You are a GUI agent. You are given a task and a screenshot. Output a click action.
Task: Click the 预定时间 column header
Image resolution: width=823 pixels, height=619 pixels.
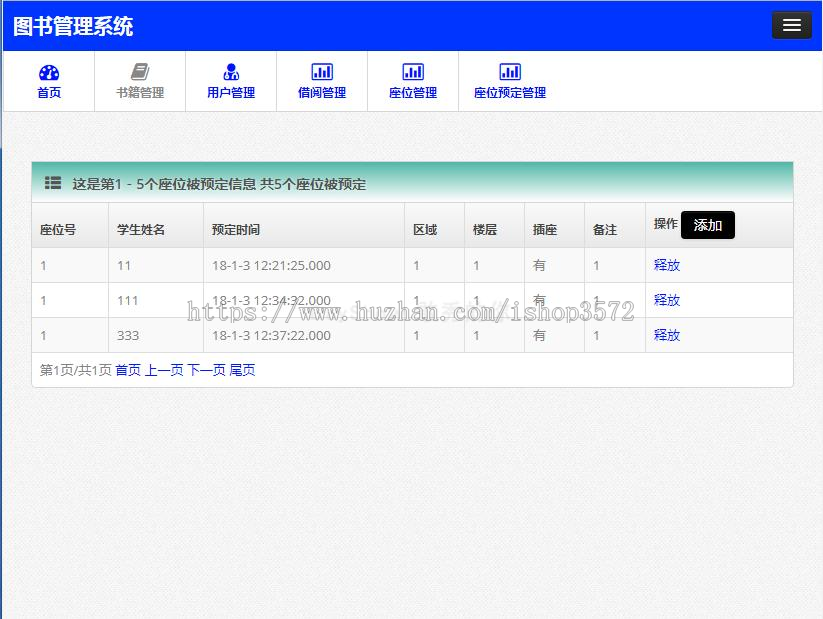[x=236, y=230]
